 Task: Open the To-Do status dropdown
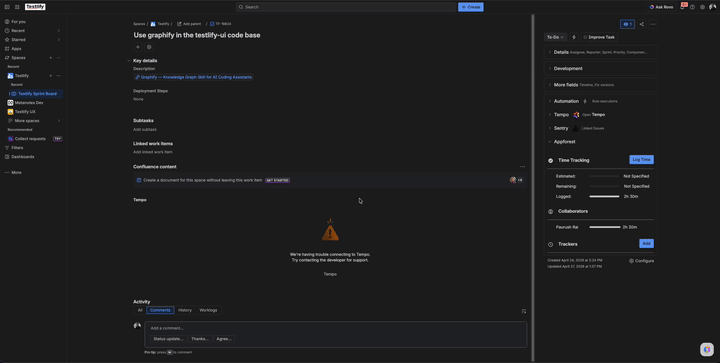[555, 37]
